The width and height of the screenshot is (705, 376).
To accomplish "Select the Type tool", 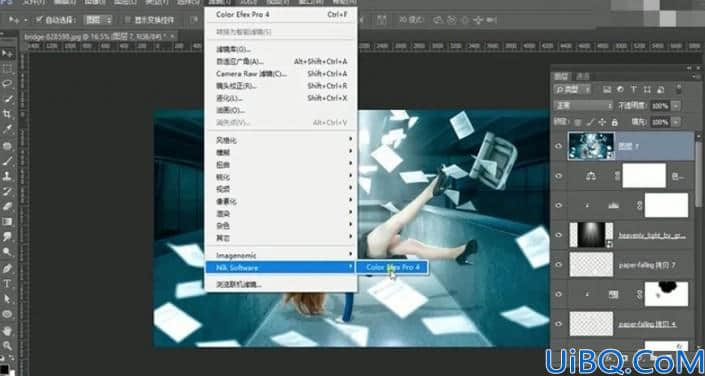I will pos(7,284).
